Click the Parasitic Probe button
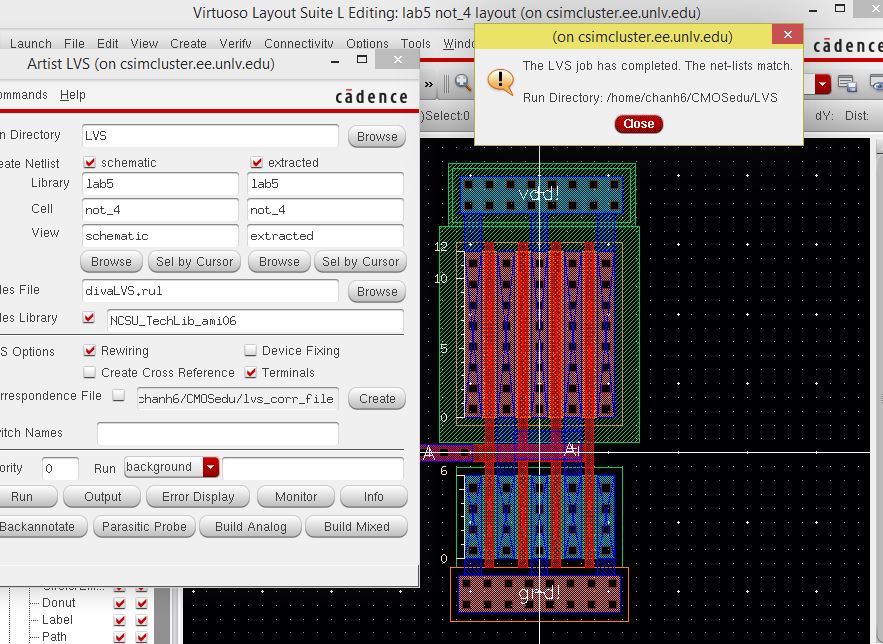This screenshot has height=644, width=883. [x=145, y=527]
